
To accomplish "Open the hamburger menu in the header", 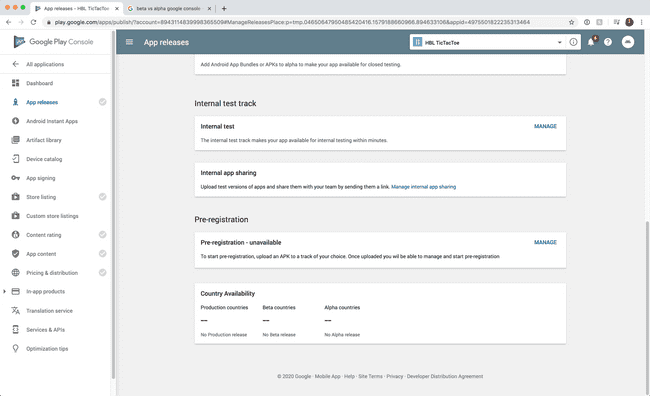I will coord(129,42).
